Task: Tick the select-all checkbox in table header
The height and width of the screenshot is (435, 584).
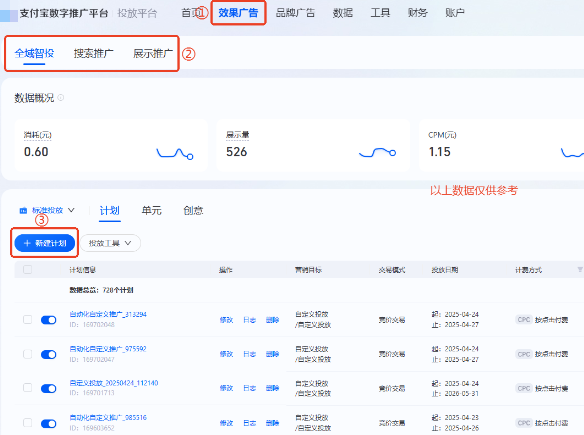Action: coord(28,269)
